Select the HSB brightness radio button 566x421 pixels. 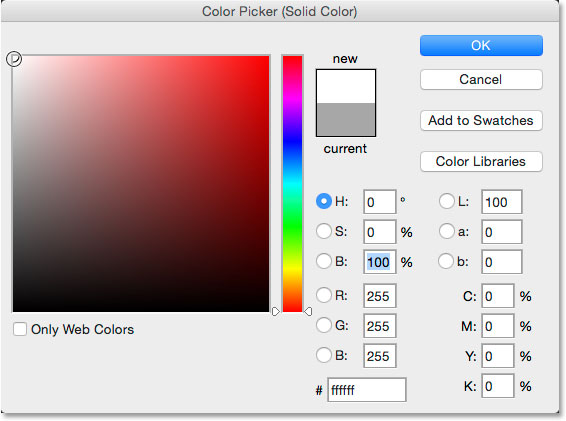coord(324,261)
